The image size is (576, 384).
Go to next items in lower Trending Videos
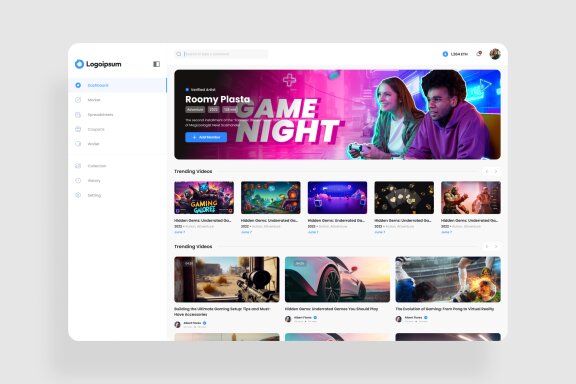[496, 247]
